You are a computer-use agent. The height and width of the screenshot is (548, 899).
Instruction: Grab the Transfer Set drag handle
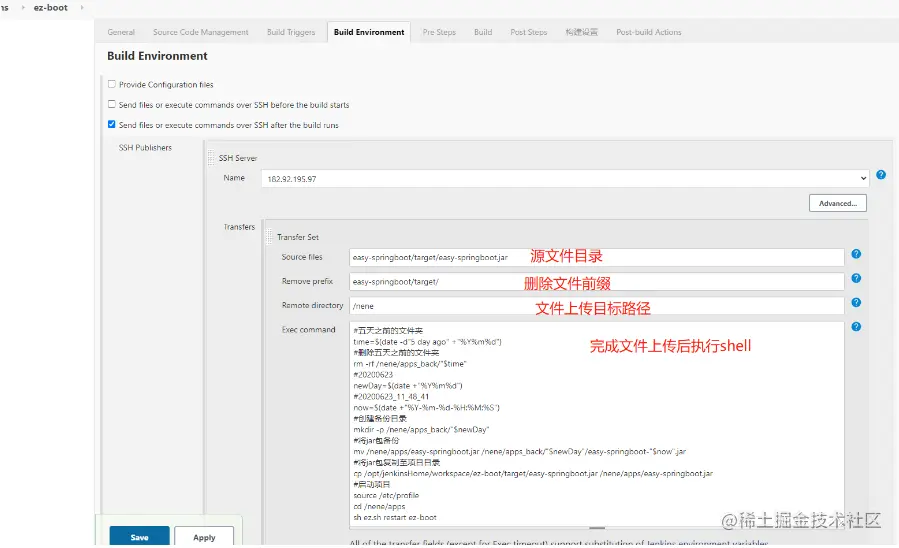269,236
